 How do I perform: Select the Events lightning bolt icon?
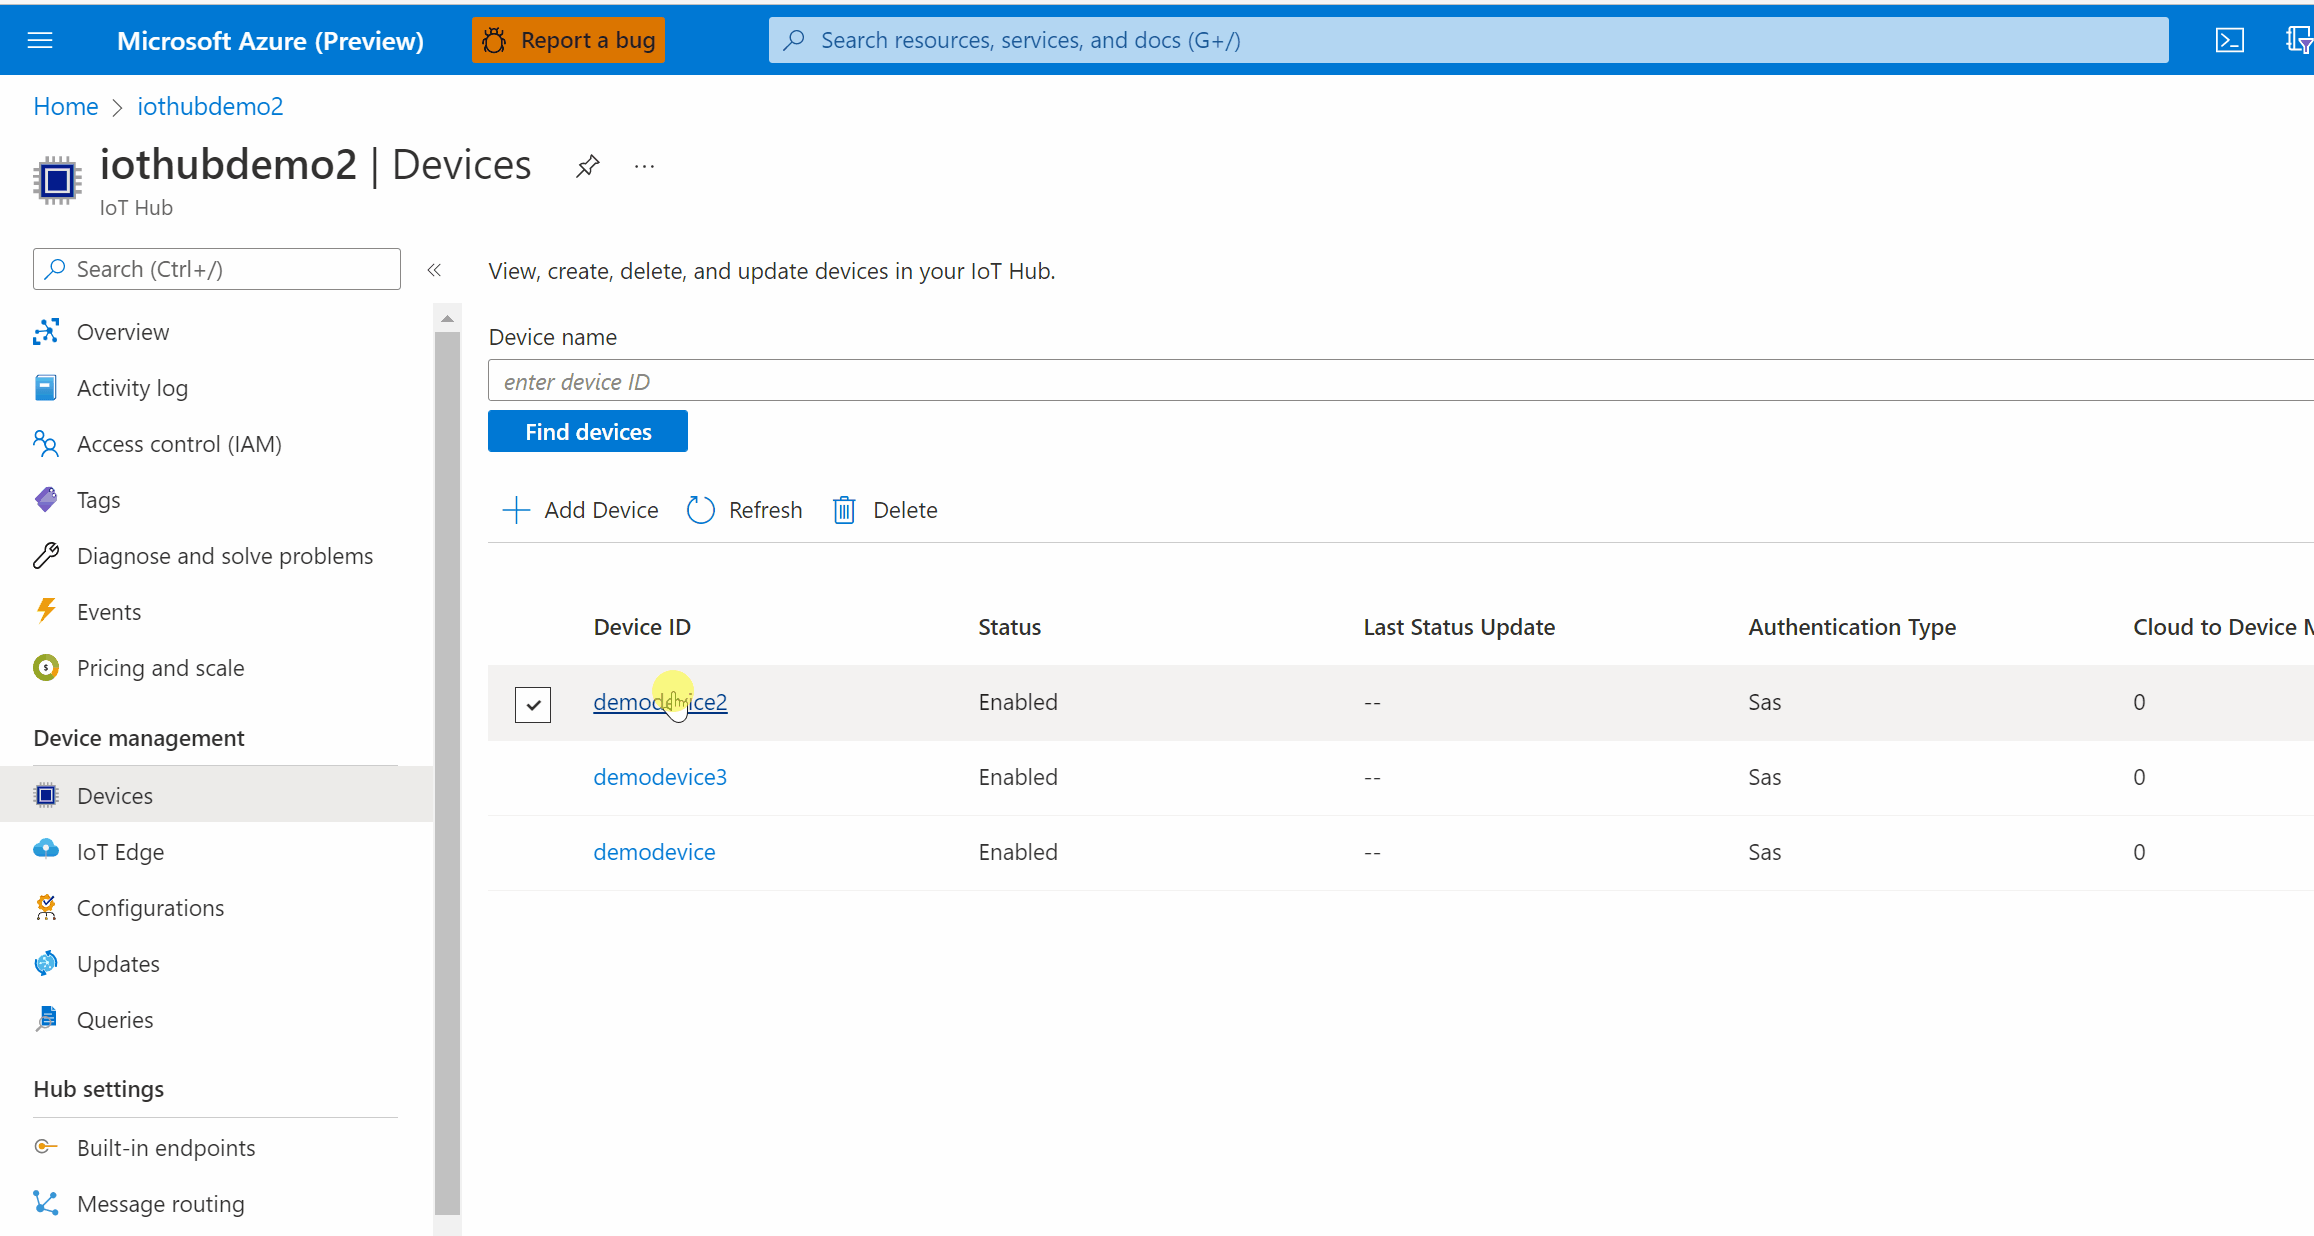tap(44, 610)
